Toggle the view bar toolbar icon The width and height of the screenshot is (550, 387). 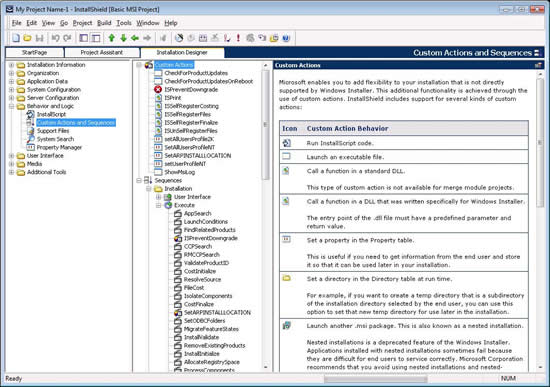pyautogui.click(x=95, y=38)
